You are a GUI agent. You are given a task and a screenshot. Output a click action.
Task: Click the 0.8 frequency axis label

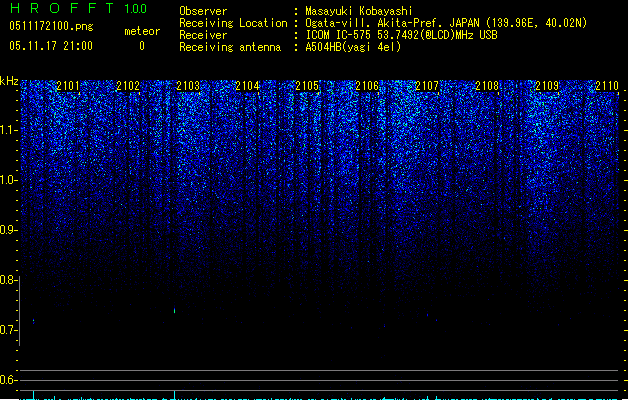pyautogui.click(x=8, y=280)
